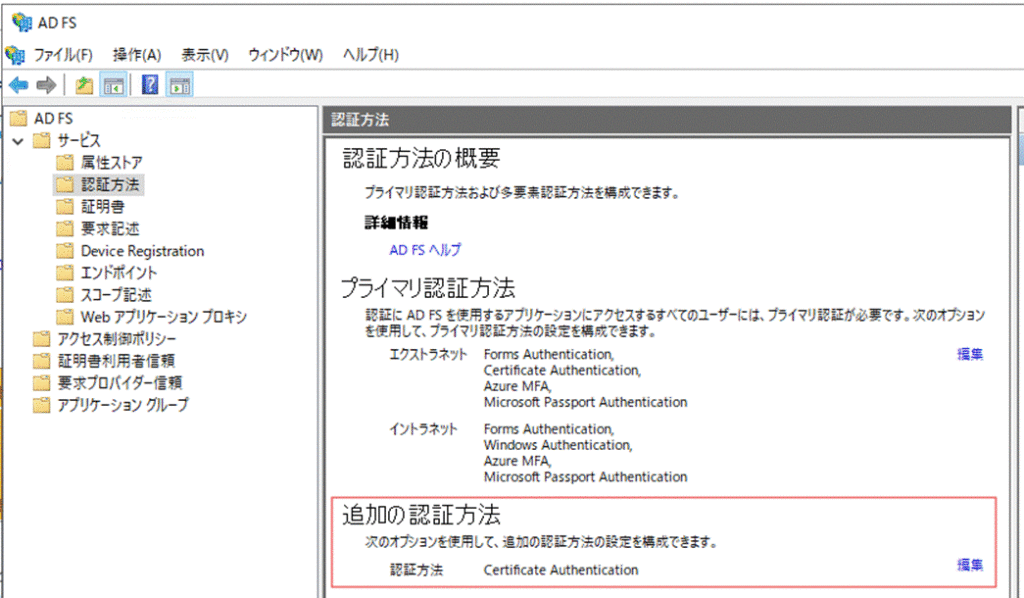The image size is (1024, 598).
Task: Toggle the Show/Hide Console Tree icon
Action: click(114, 85)
